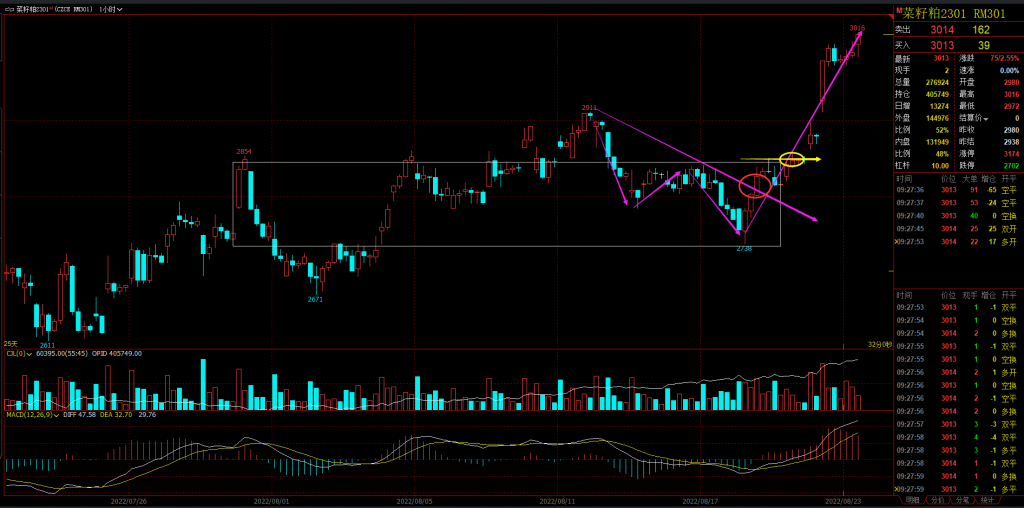
Task: Switch to the 分价 tab
Action: coord(937,499)
